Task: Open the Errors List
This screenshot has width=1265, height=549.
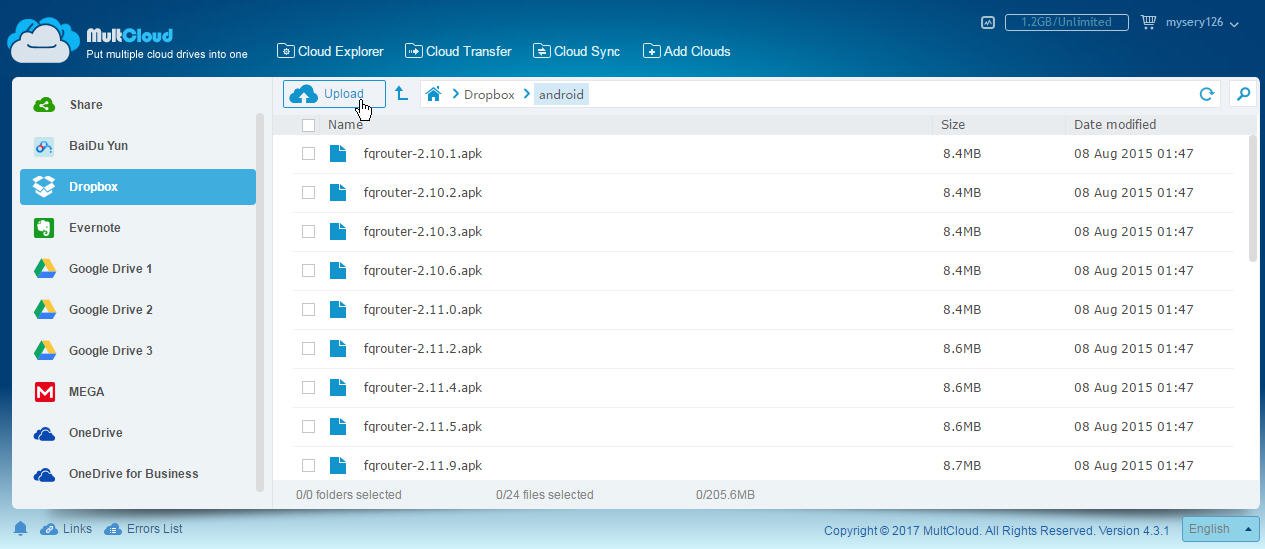Action: (143, 529)
